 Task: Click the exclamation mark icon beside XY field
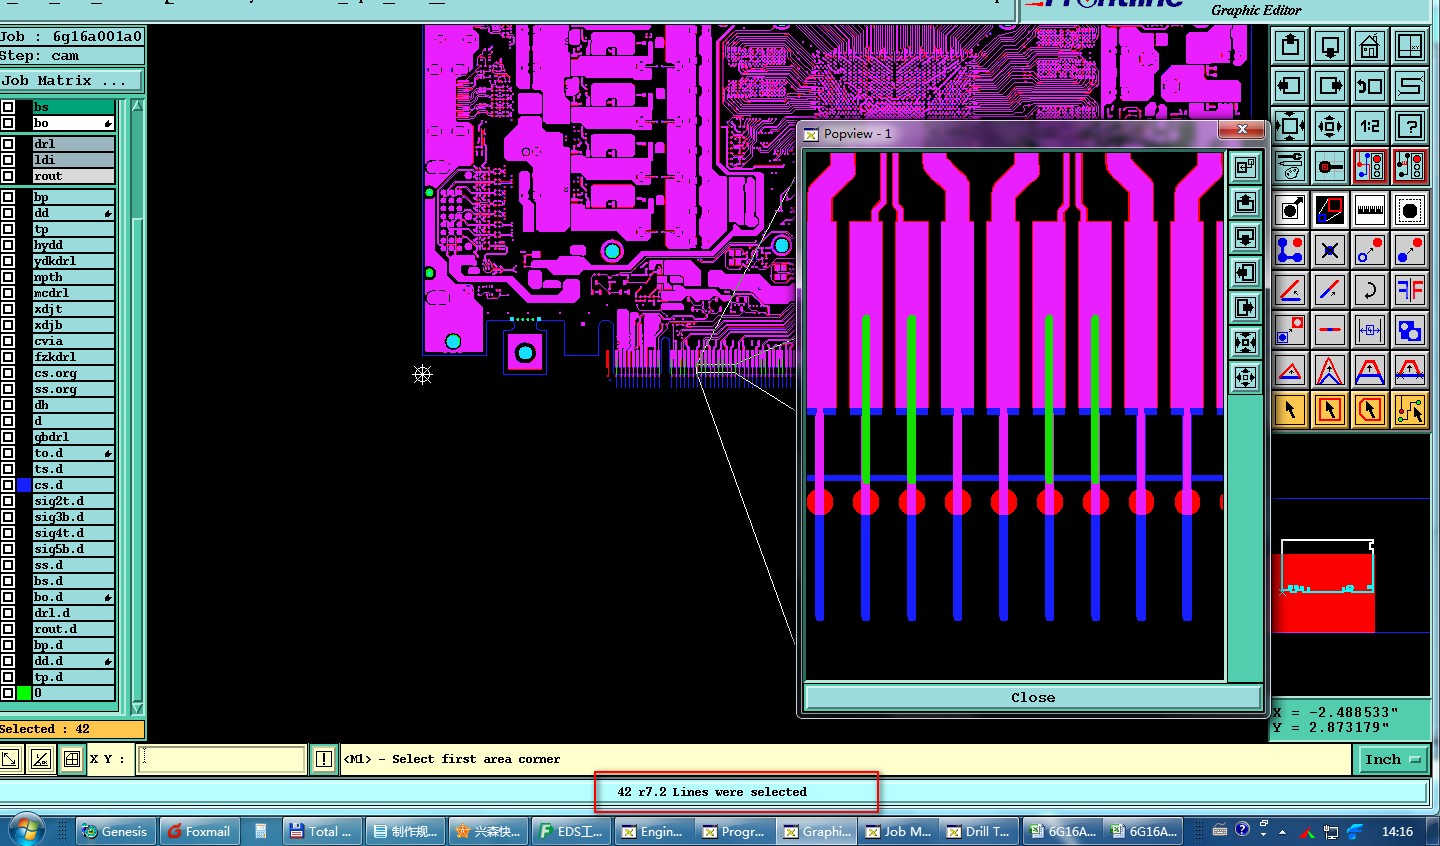[x=324, y=759]
